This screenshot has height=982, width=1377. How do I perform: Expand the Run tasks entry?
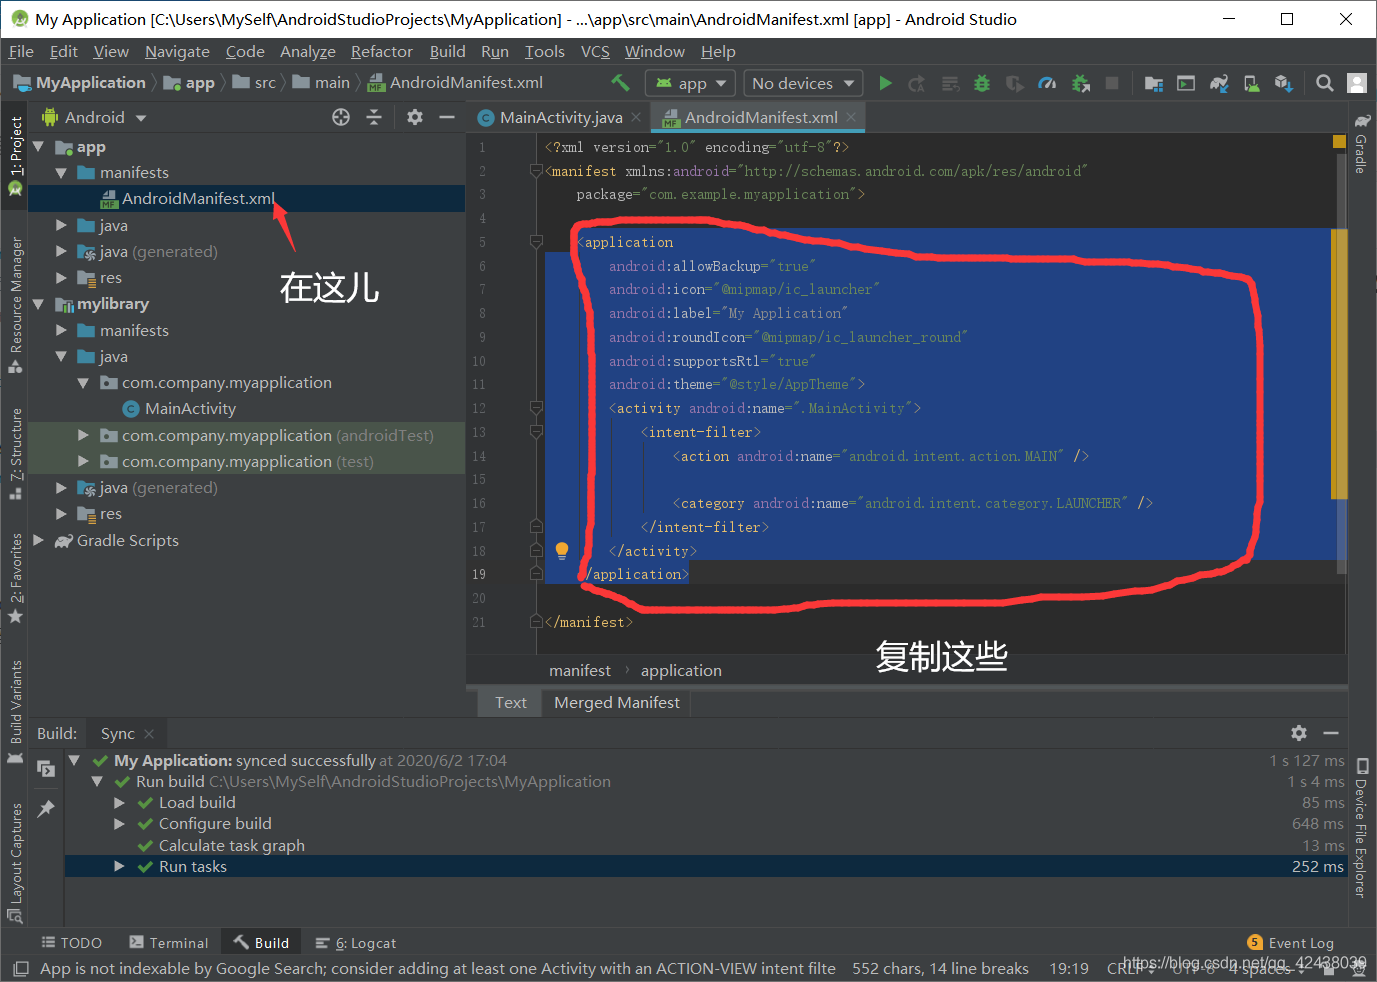coord(119,866)
